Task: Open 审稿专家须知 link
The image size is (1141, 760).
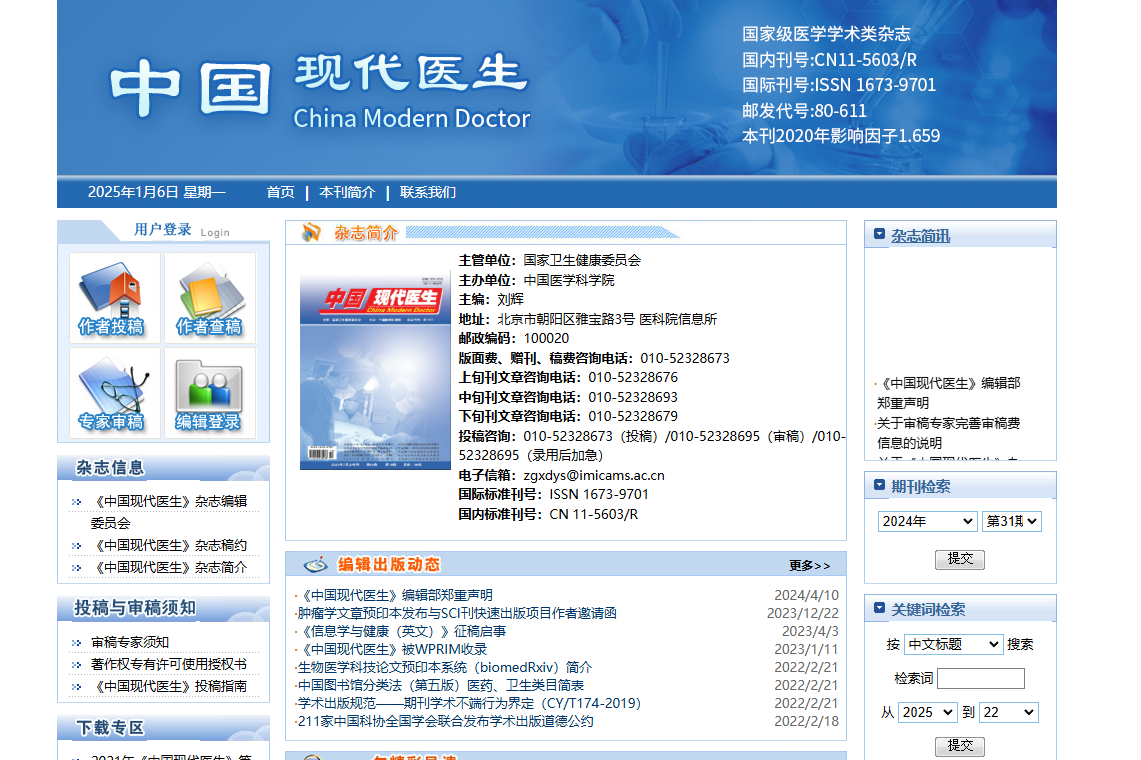Action: [x=130, y=642]
